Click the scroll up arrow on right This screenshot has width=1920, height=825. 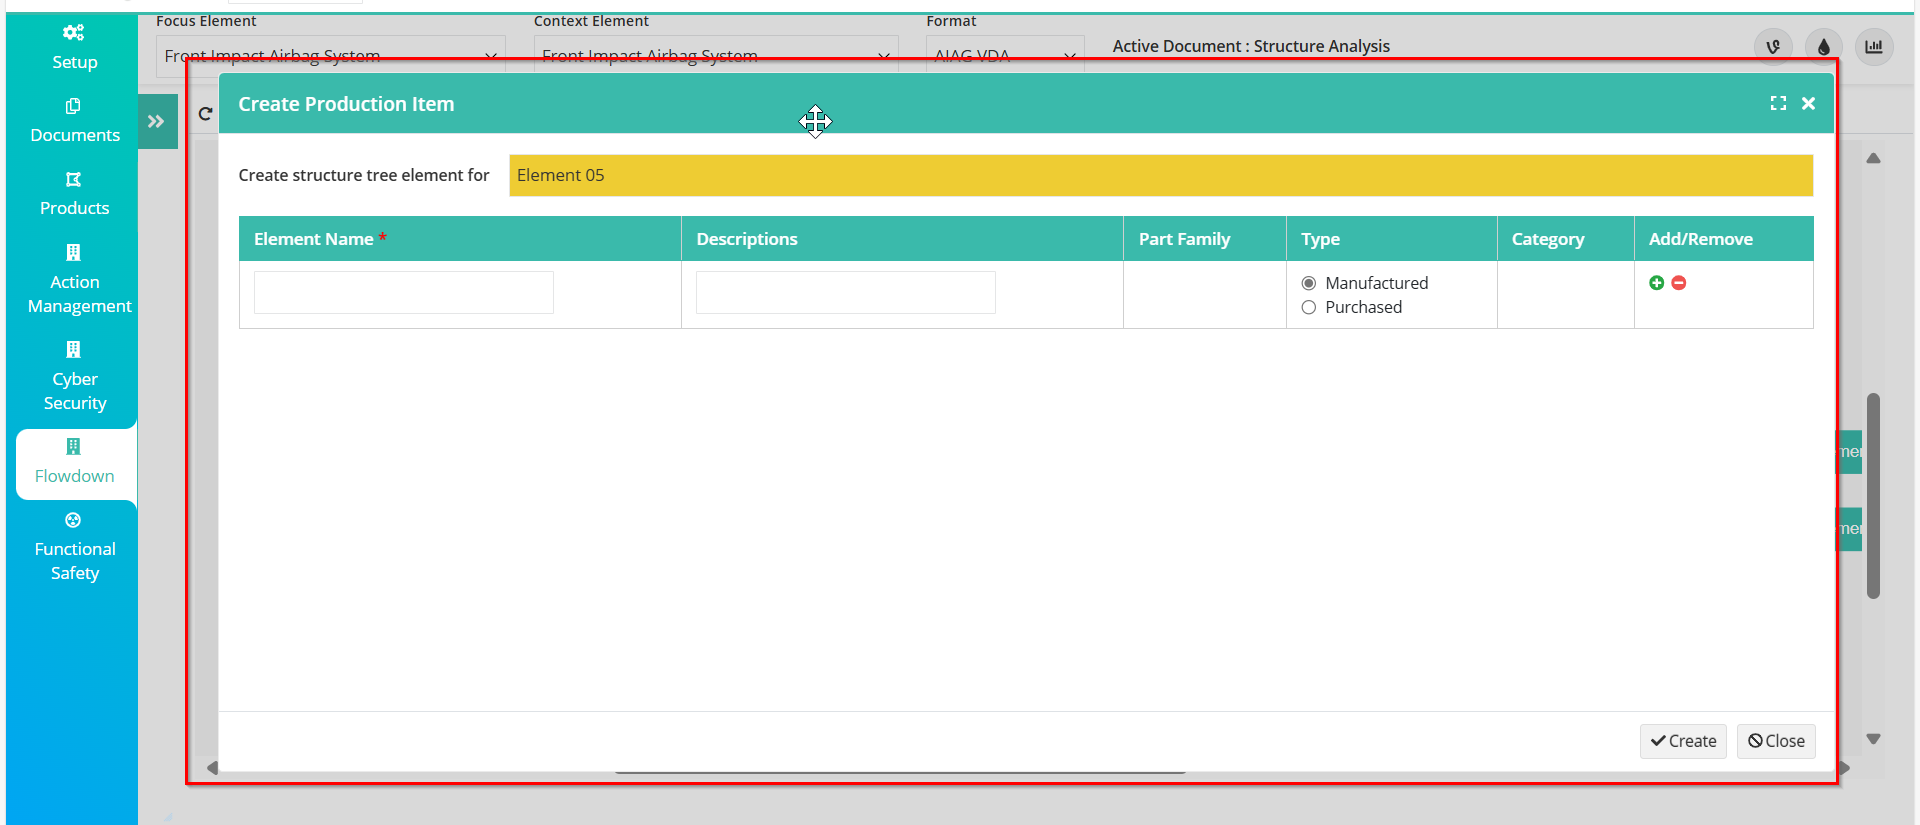(x=1874, y=158)
